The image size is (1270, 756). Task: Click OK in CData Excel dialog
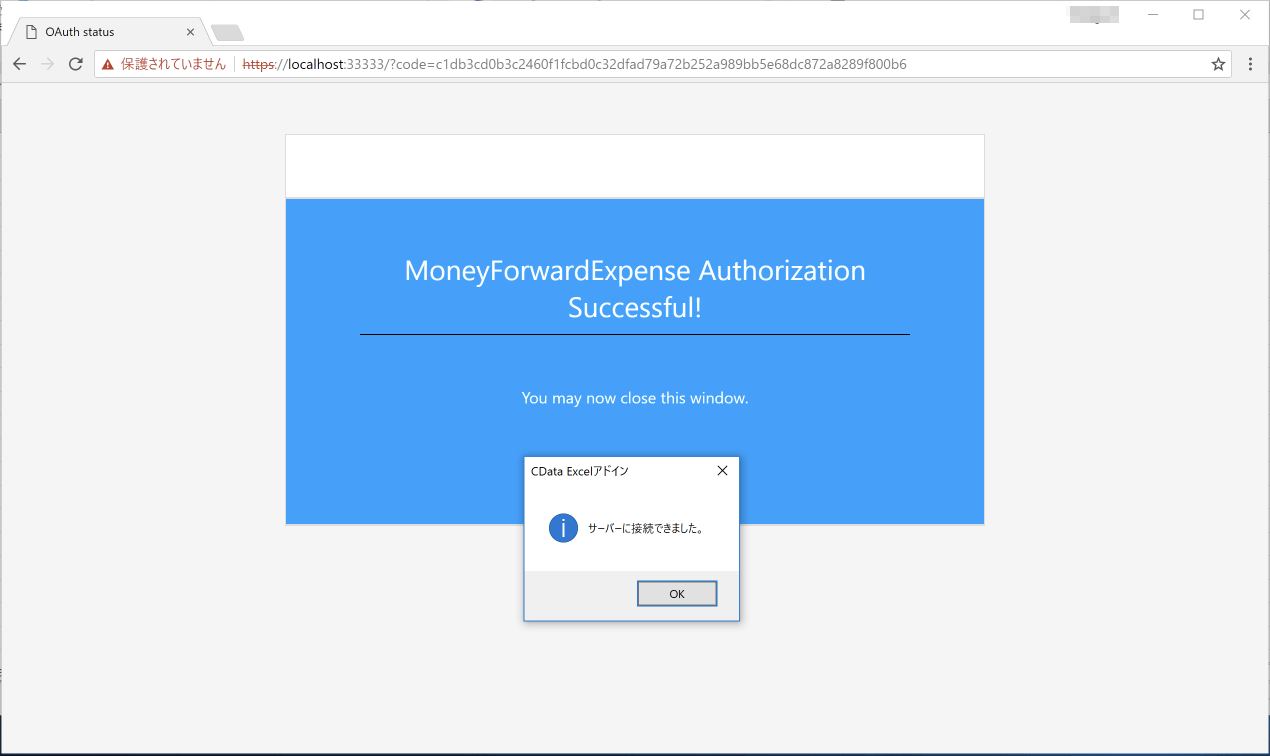pyautogui.click(x=677, y=594)
